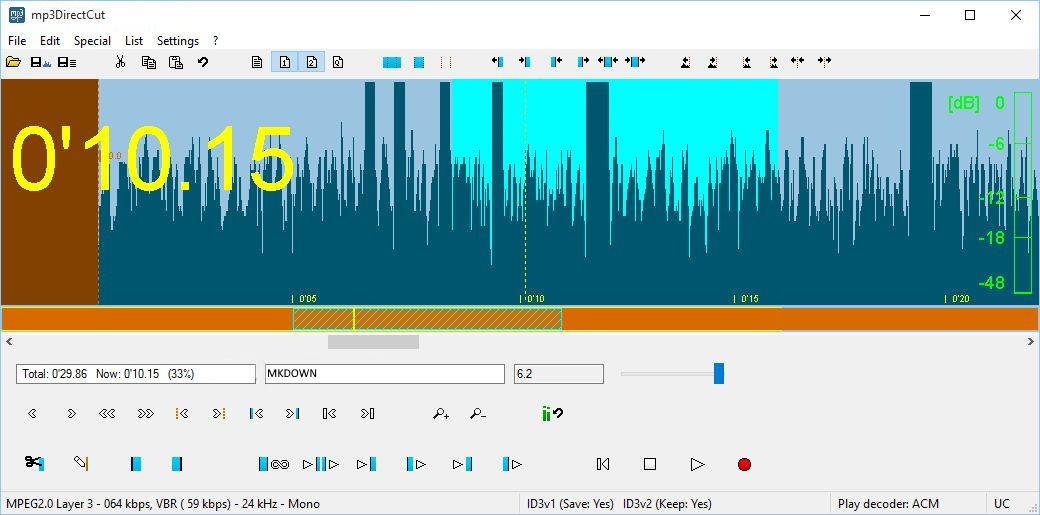Set the selection end marker
This screenshot has width=1040, height=515.
pos(176,464)
